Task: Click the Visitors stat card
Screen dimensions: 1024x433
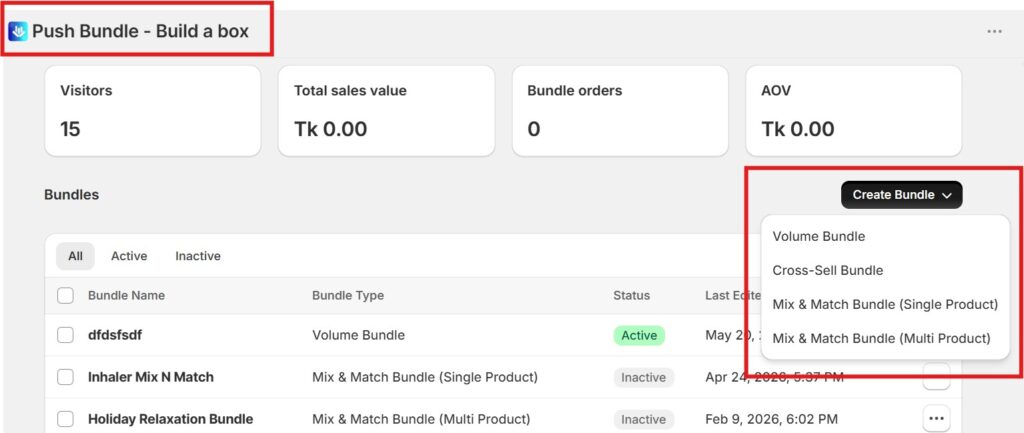Action: point(153,110)
